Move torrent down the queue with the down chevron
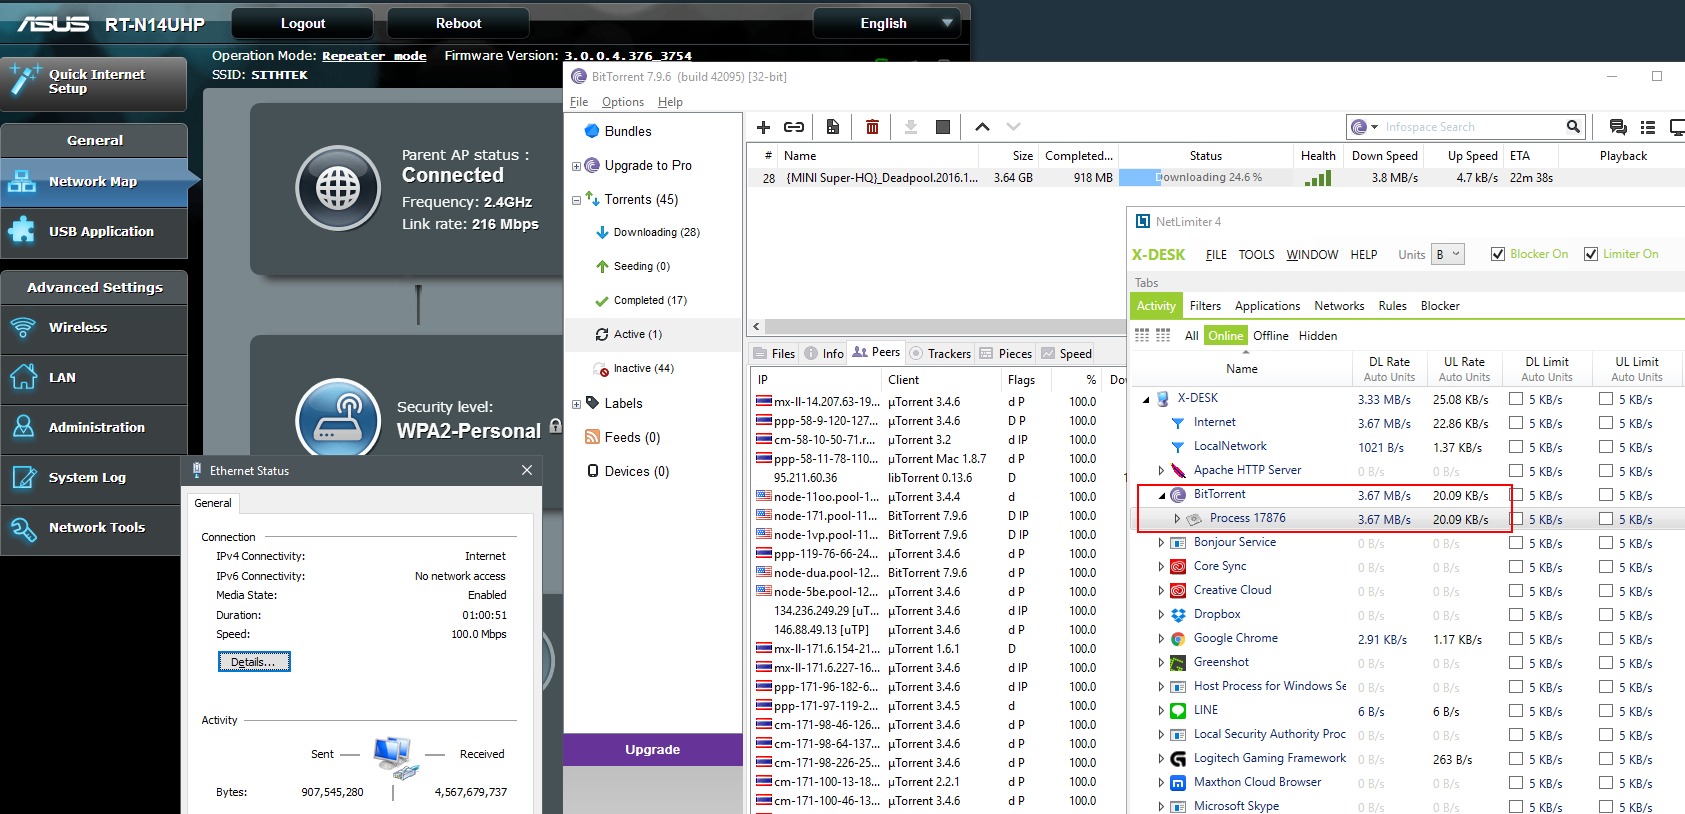The height and width of the screenshot is (814, 1685). [1013, 127]
